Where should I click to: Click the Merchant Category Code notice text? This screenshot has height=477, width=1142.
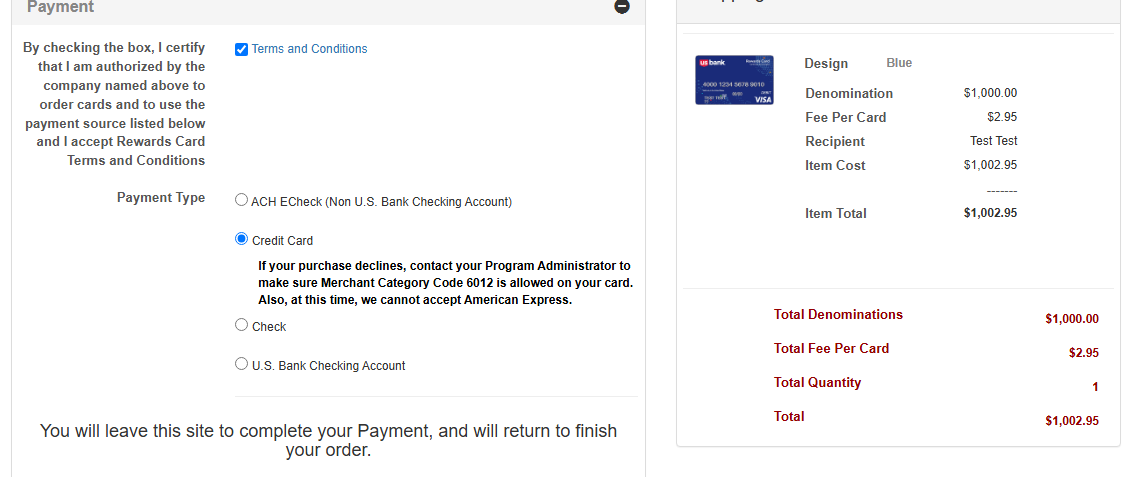445,283
